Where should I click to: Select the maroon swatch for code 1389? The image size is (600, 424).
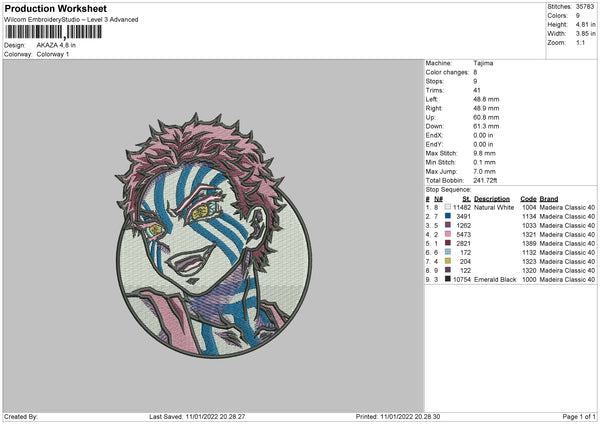pos(448,243)
